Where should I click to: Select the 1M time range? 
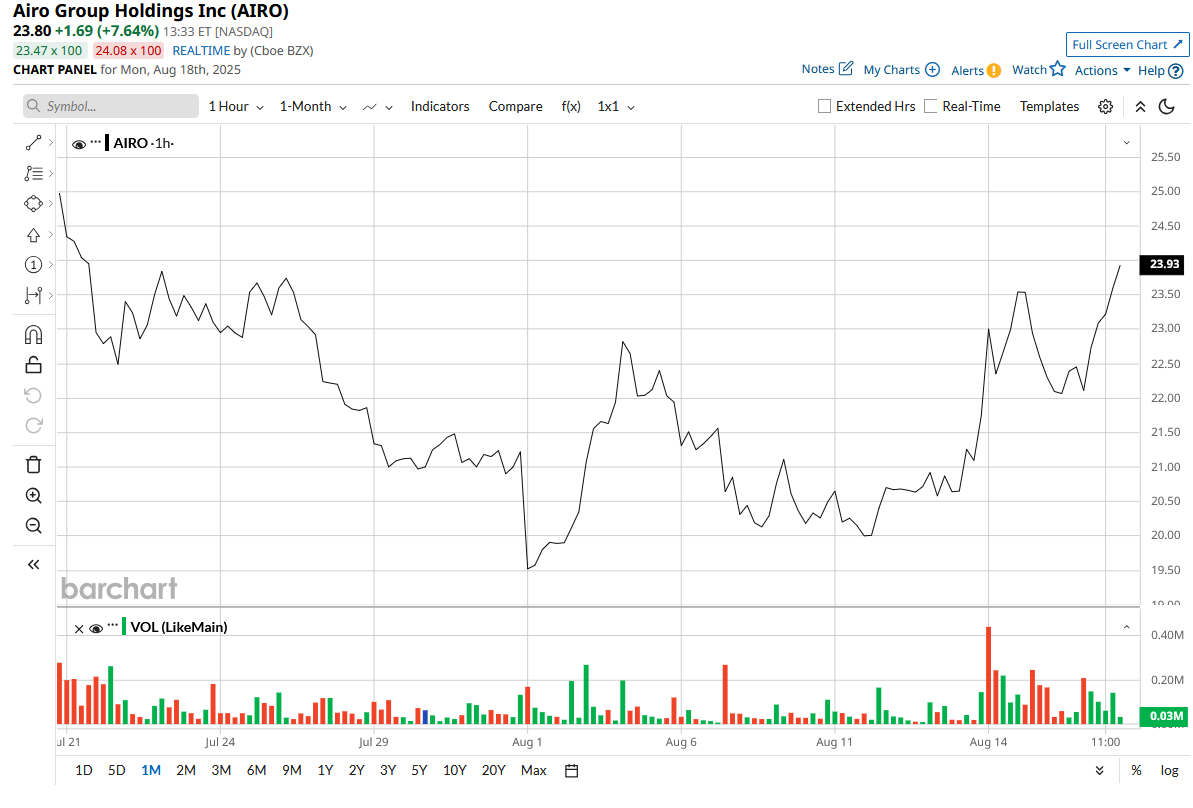click(151, 771)
